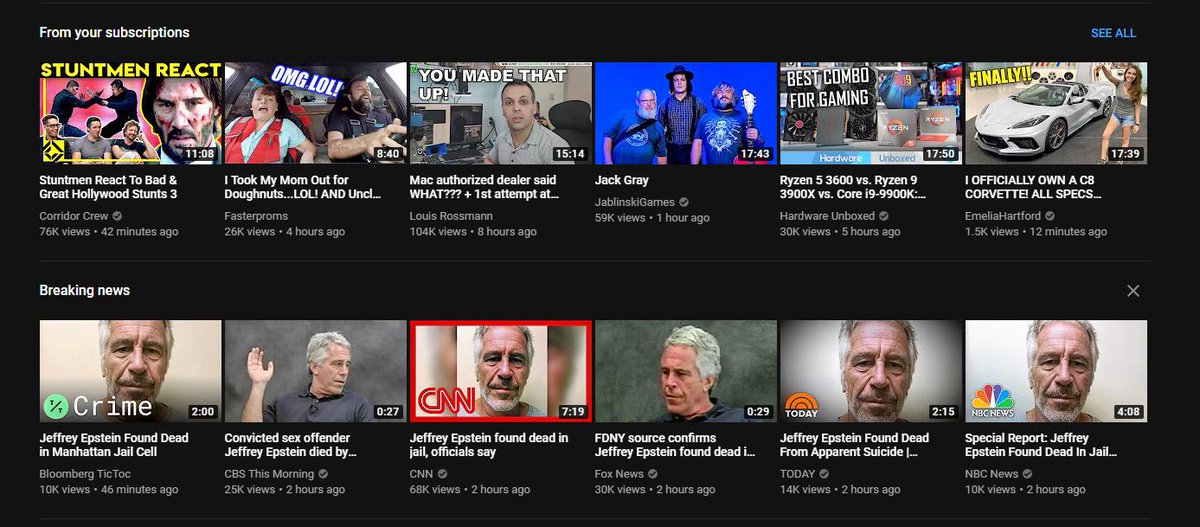Open 'Jack Gray' video title
Image resolution: width=1200 pixels, height=527 pixels.
[622, 180]
